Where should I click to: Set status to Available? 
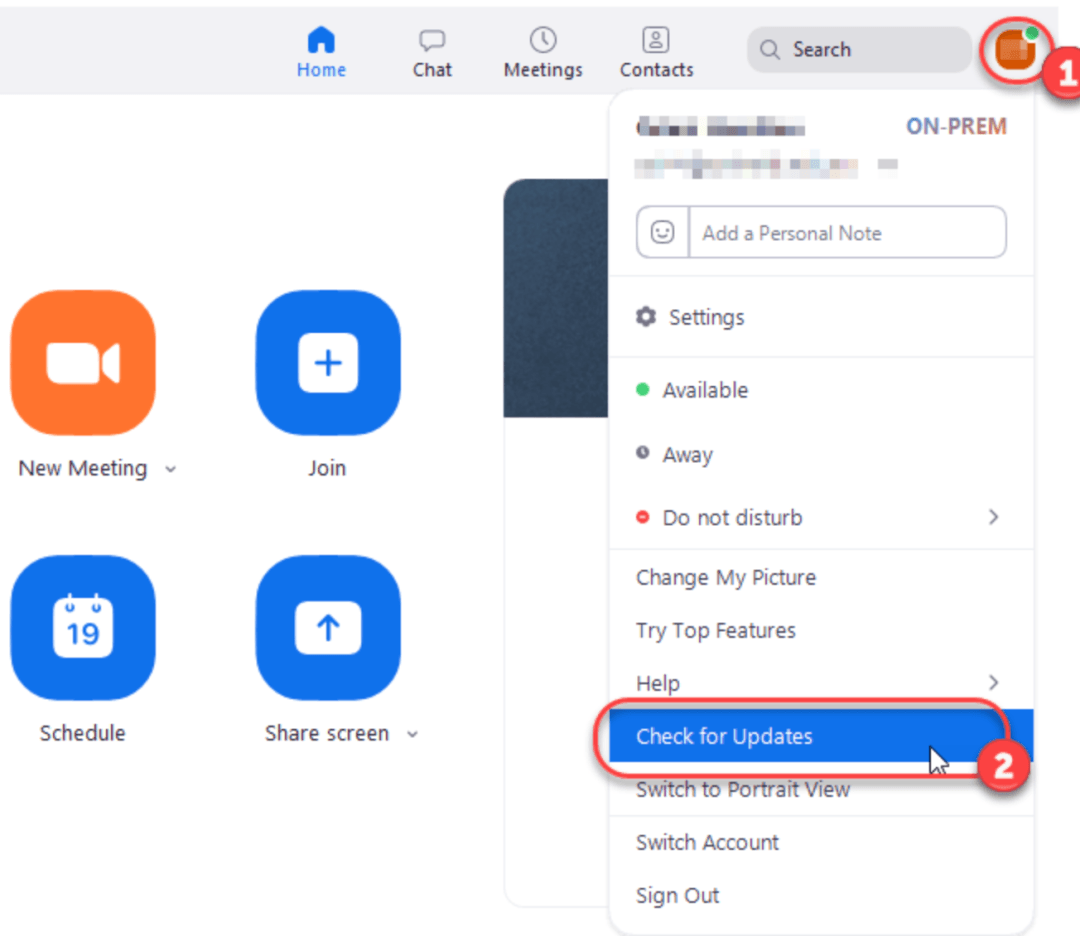point(821,390)
